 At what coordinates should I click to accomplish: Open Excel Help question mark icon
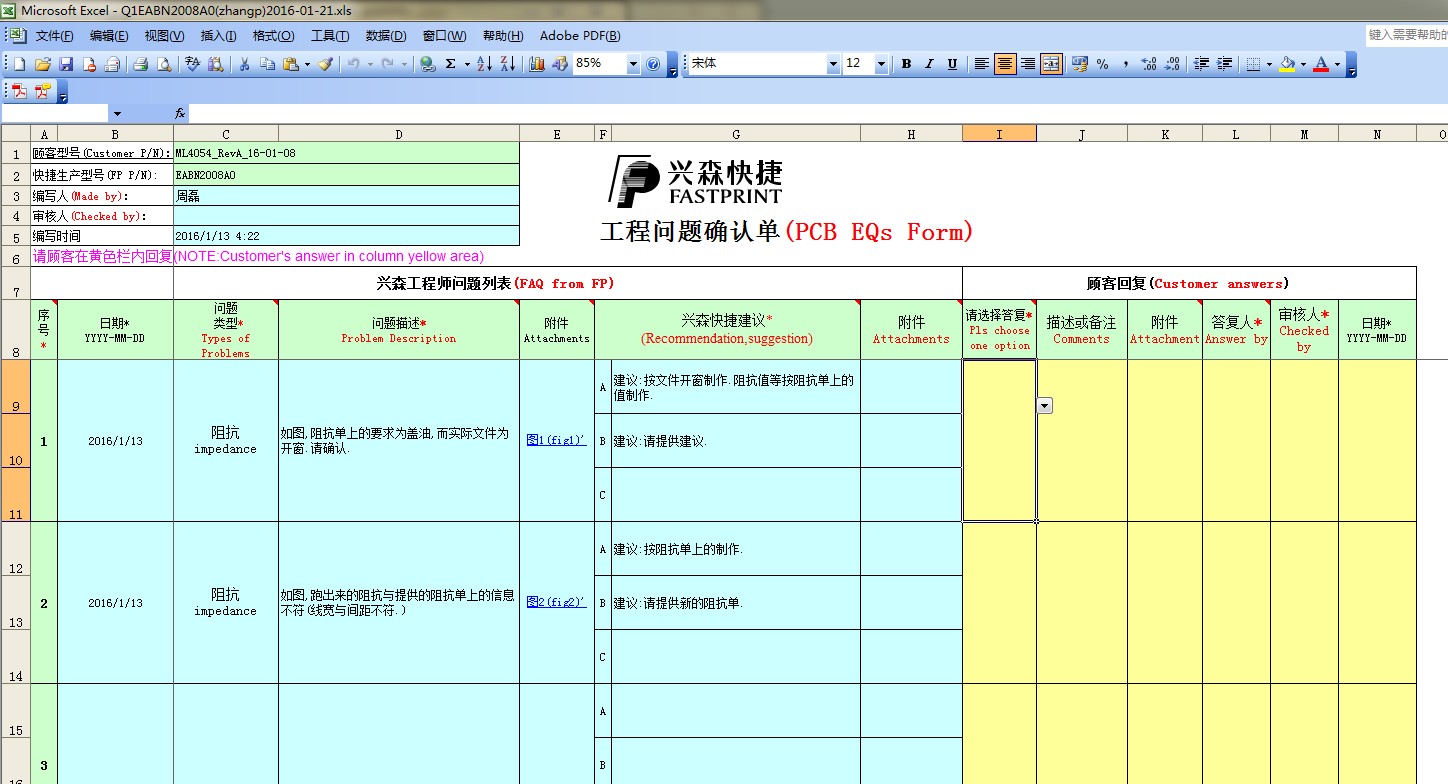pyautogui.click(x=653, y=64)
